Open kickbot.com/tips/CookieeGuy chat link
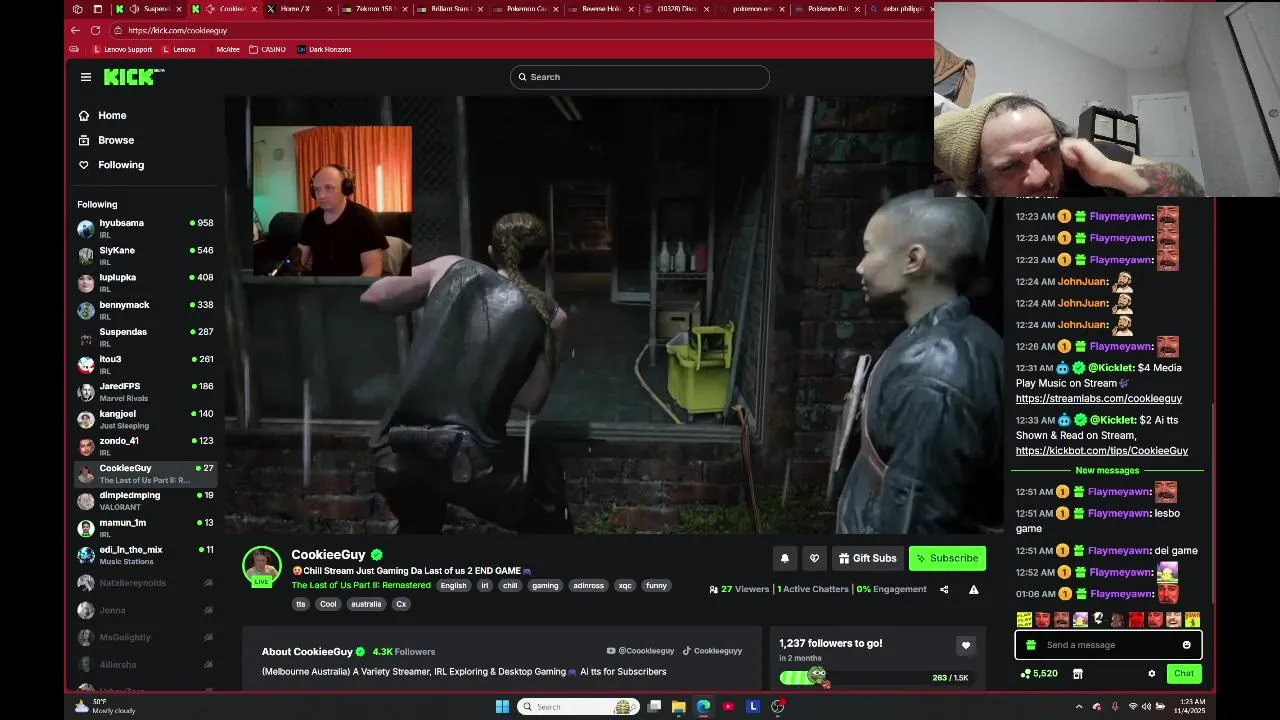 click(x=1102, y=450)
